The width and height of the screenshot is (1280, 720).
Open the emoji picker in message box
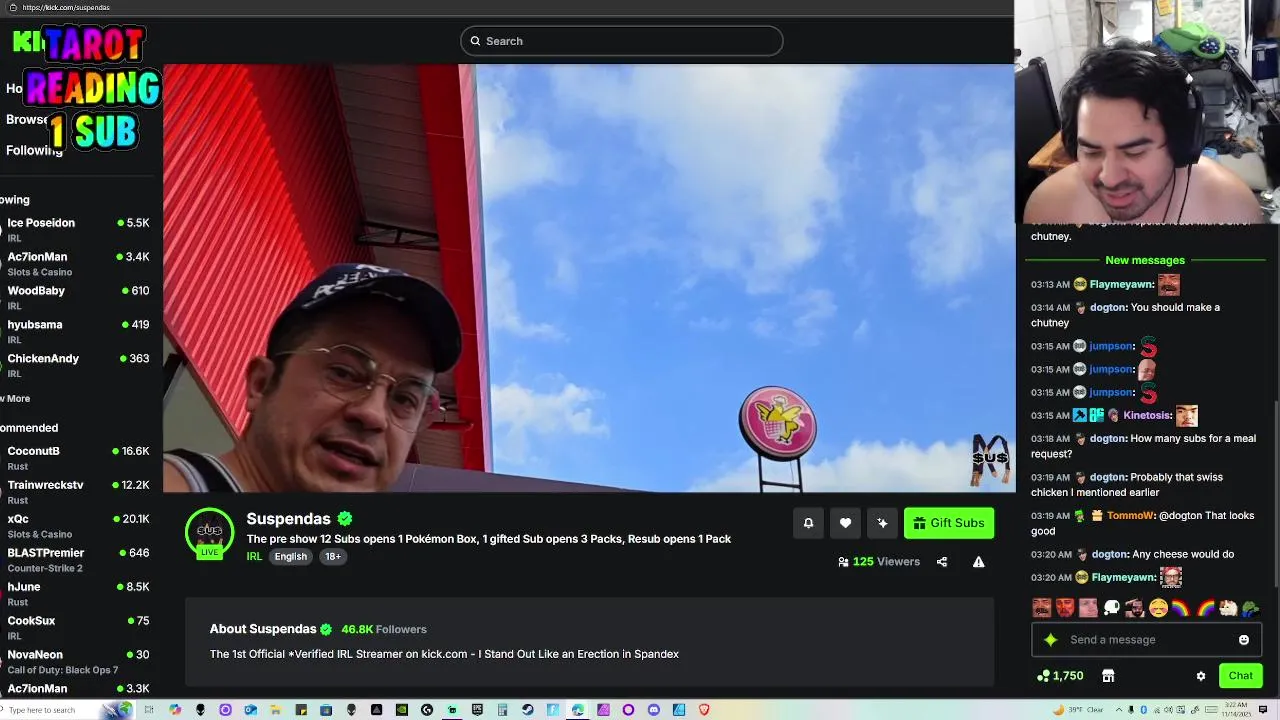[x=1243, y=640]
